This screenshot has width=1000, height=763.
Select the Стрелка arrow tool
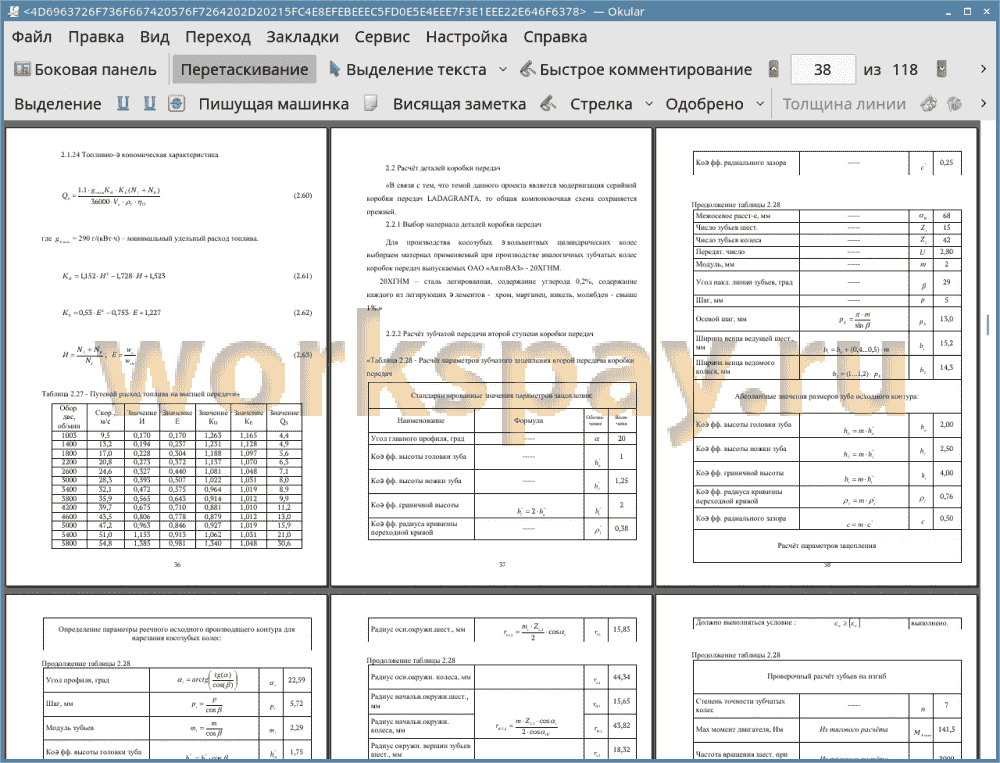(x=601, y=104)
